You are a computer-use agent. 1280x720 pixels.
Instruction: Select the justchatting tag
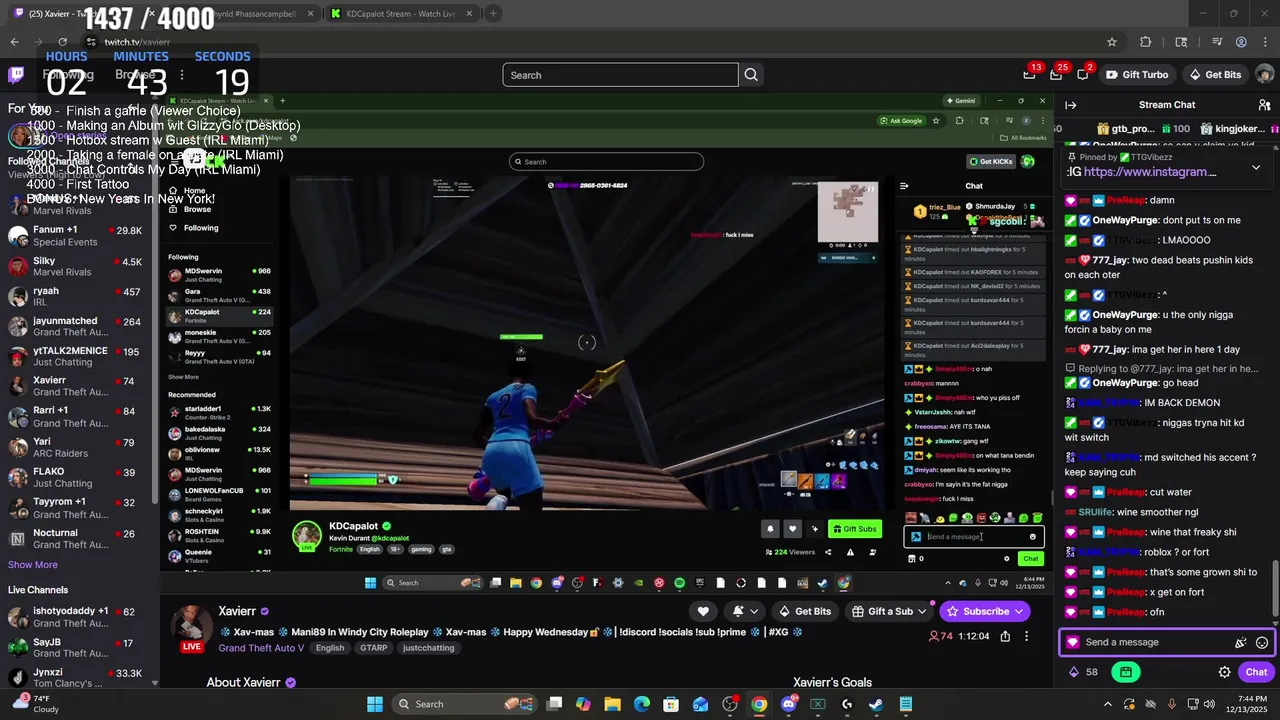click(x=428, y=648)
